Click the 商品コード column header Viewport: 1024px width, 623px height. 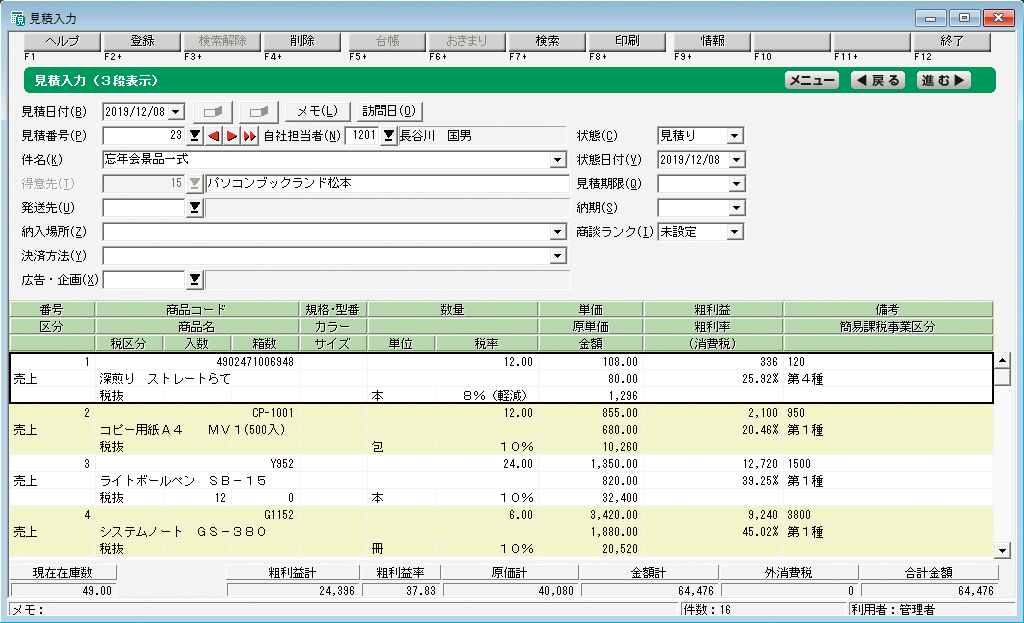[x=197, y=310]
